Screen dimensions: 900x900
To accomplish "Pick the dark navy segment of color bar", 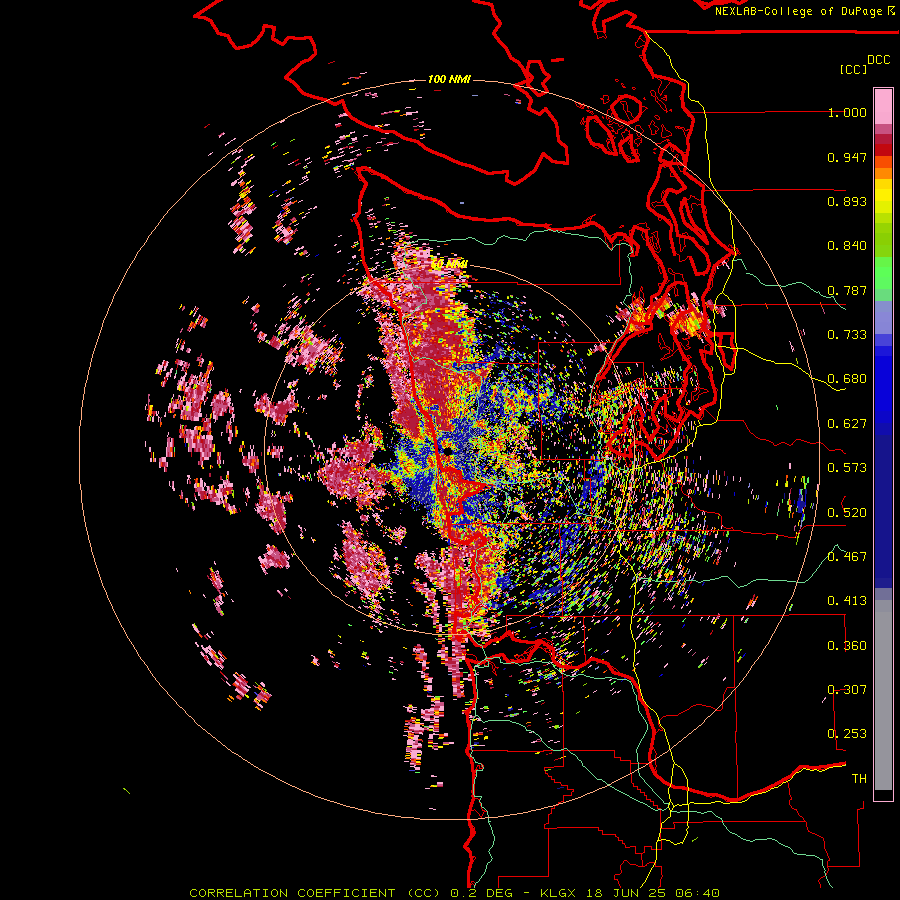I will coord(883,511).
